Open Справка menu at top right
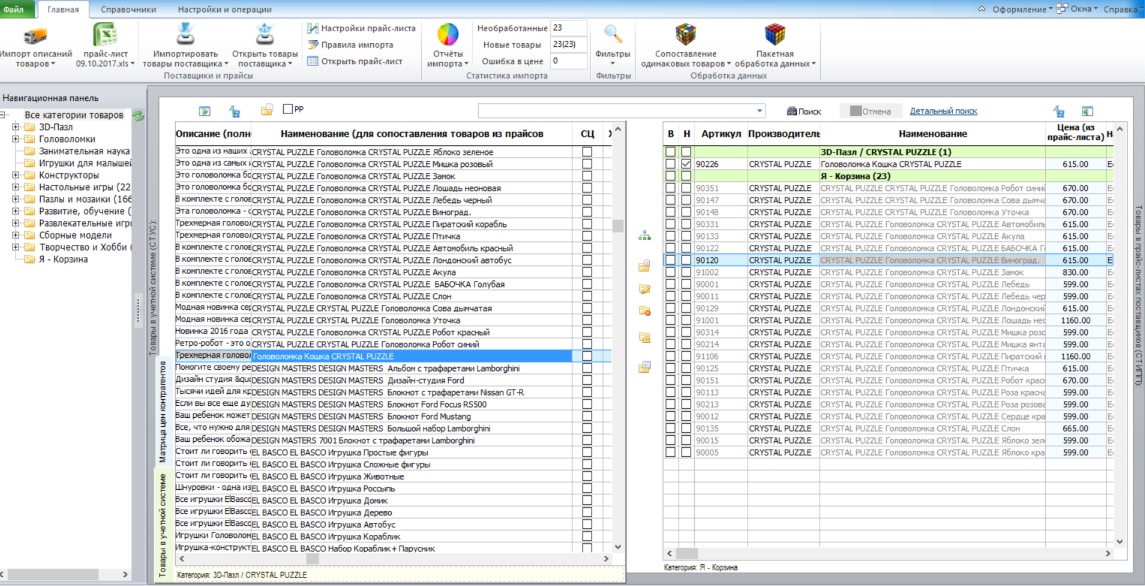Image resolution: width=1145 pixels, height=586 pixels. click(x=1123, y=9)
